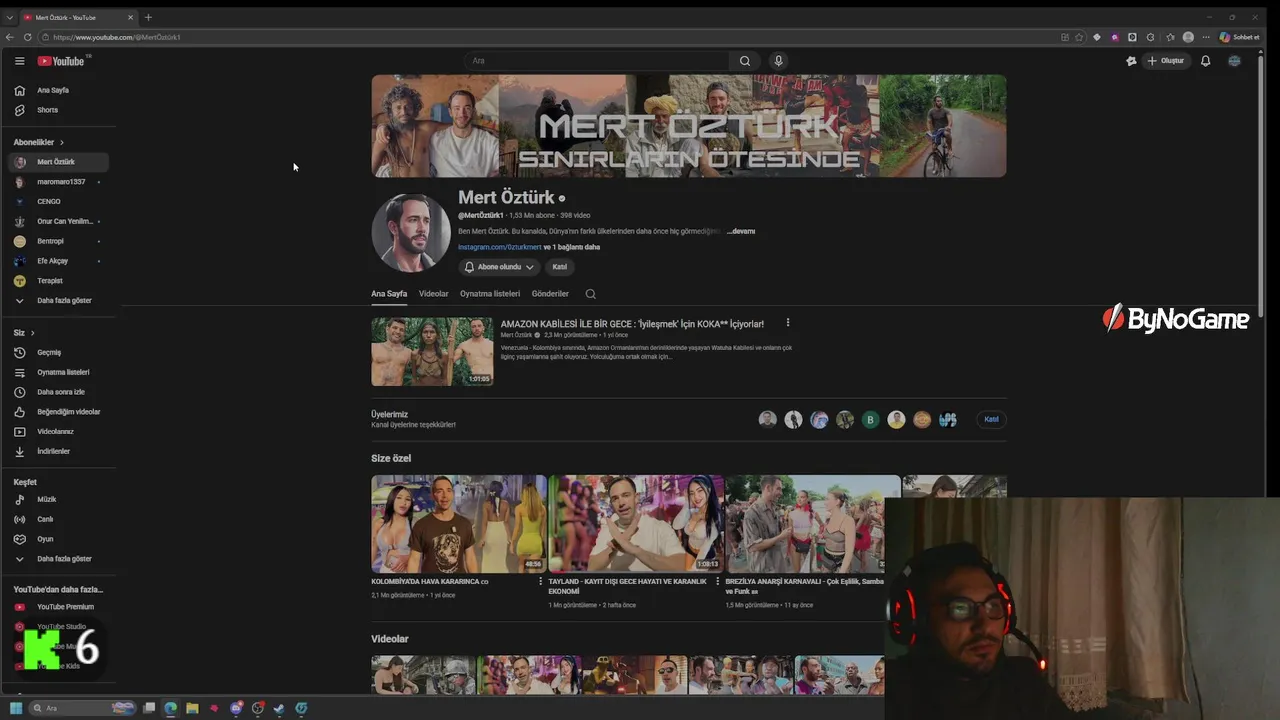The image size is (1280, 720).
Task: Expand channel description with ...devamı
Action: click(x=741, y=231)
